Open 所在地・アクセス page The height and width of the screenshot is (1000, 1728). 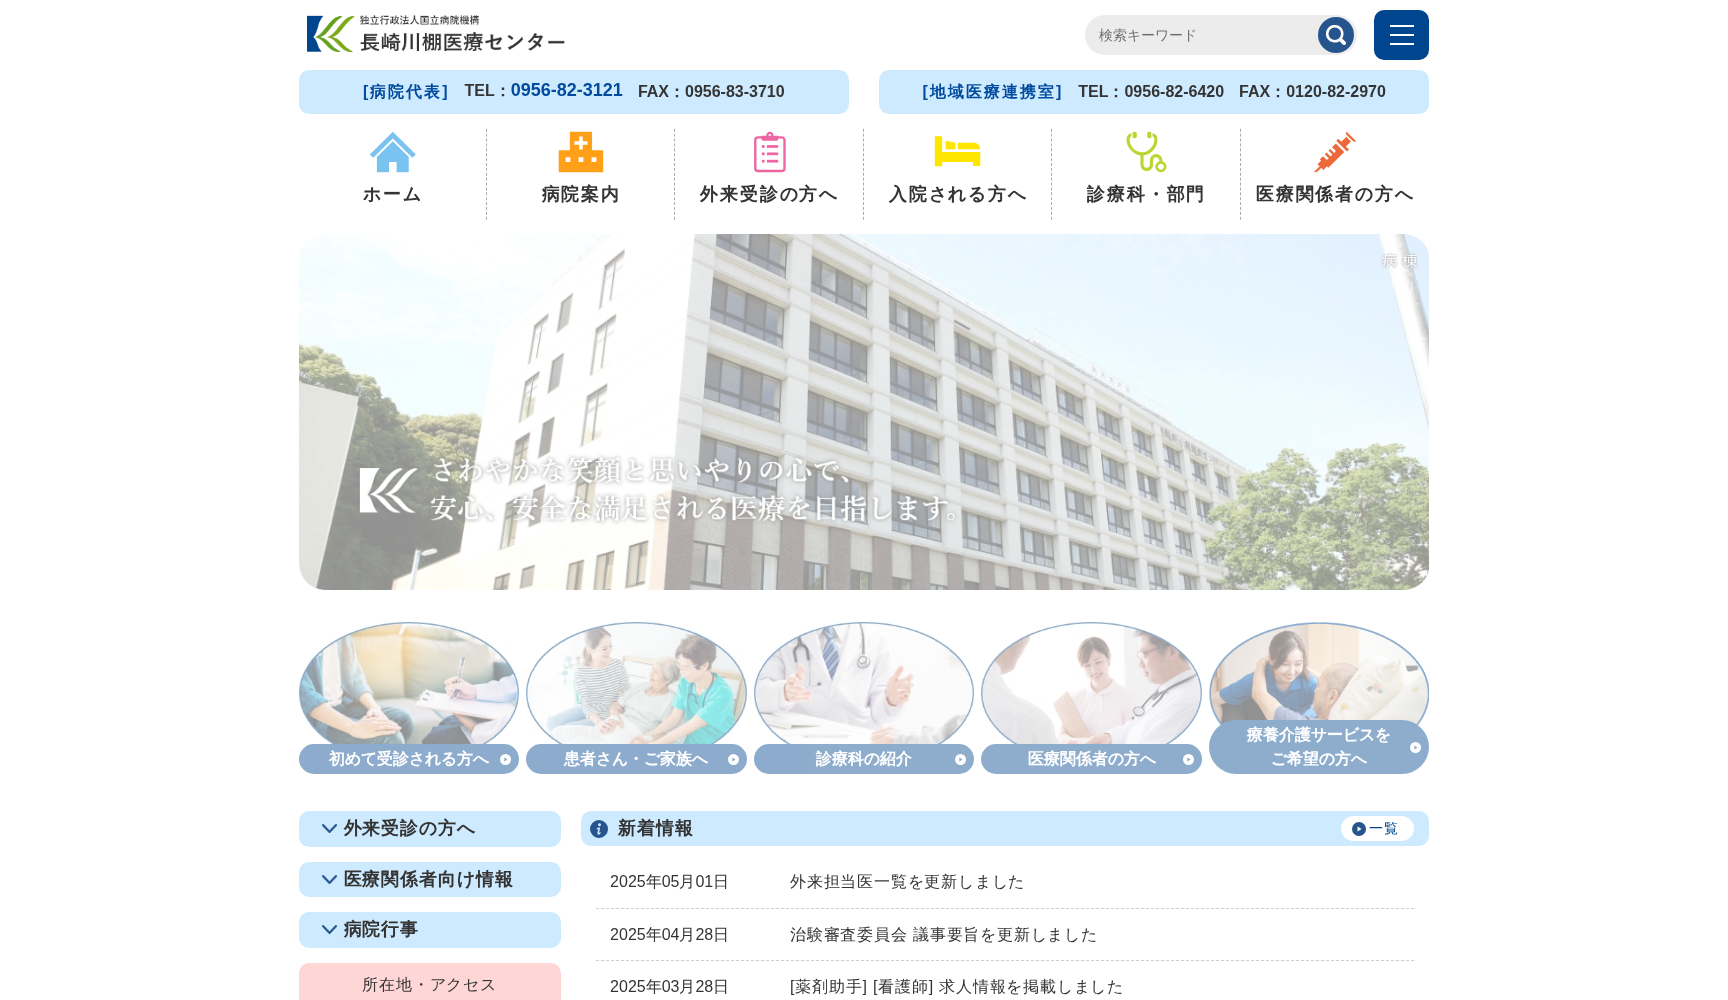(429, 984)
